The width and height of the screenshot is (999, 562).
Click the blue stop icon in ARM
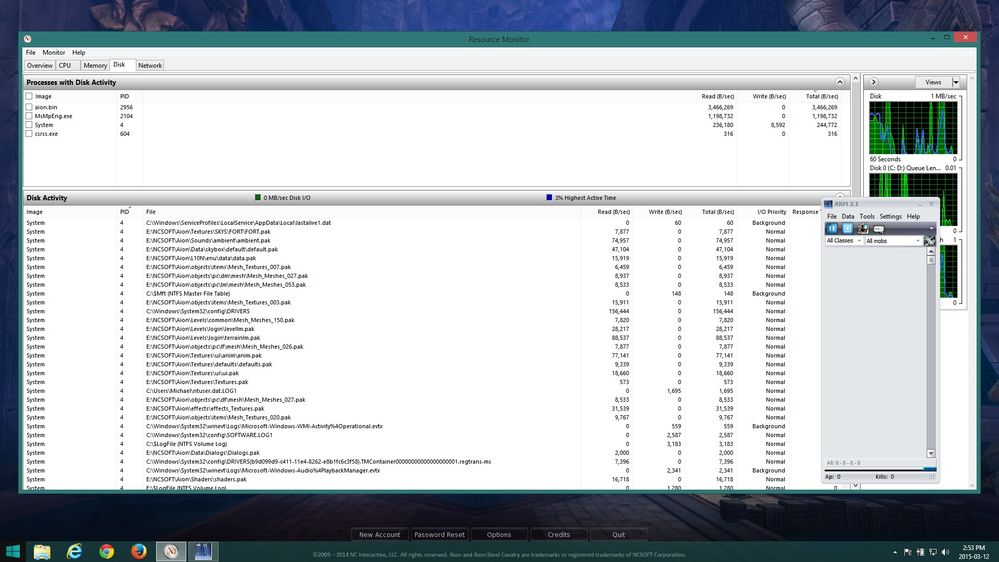847,228
